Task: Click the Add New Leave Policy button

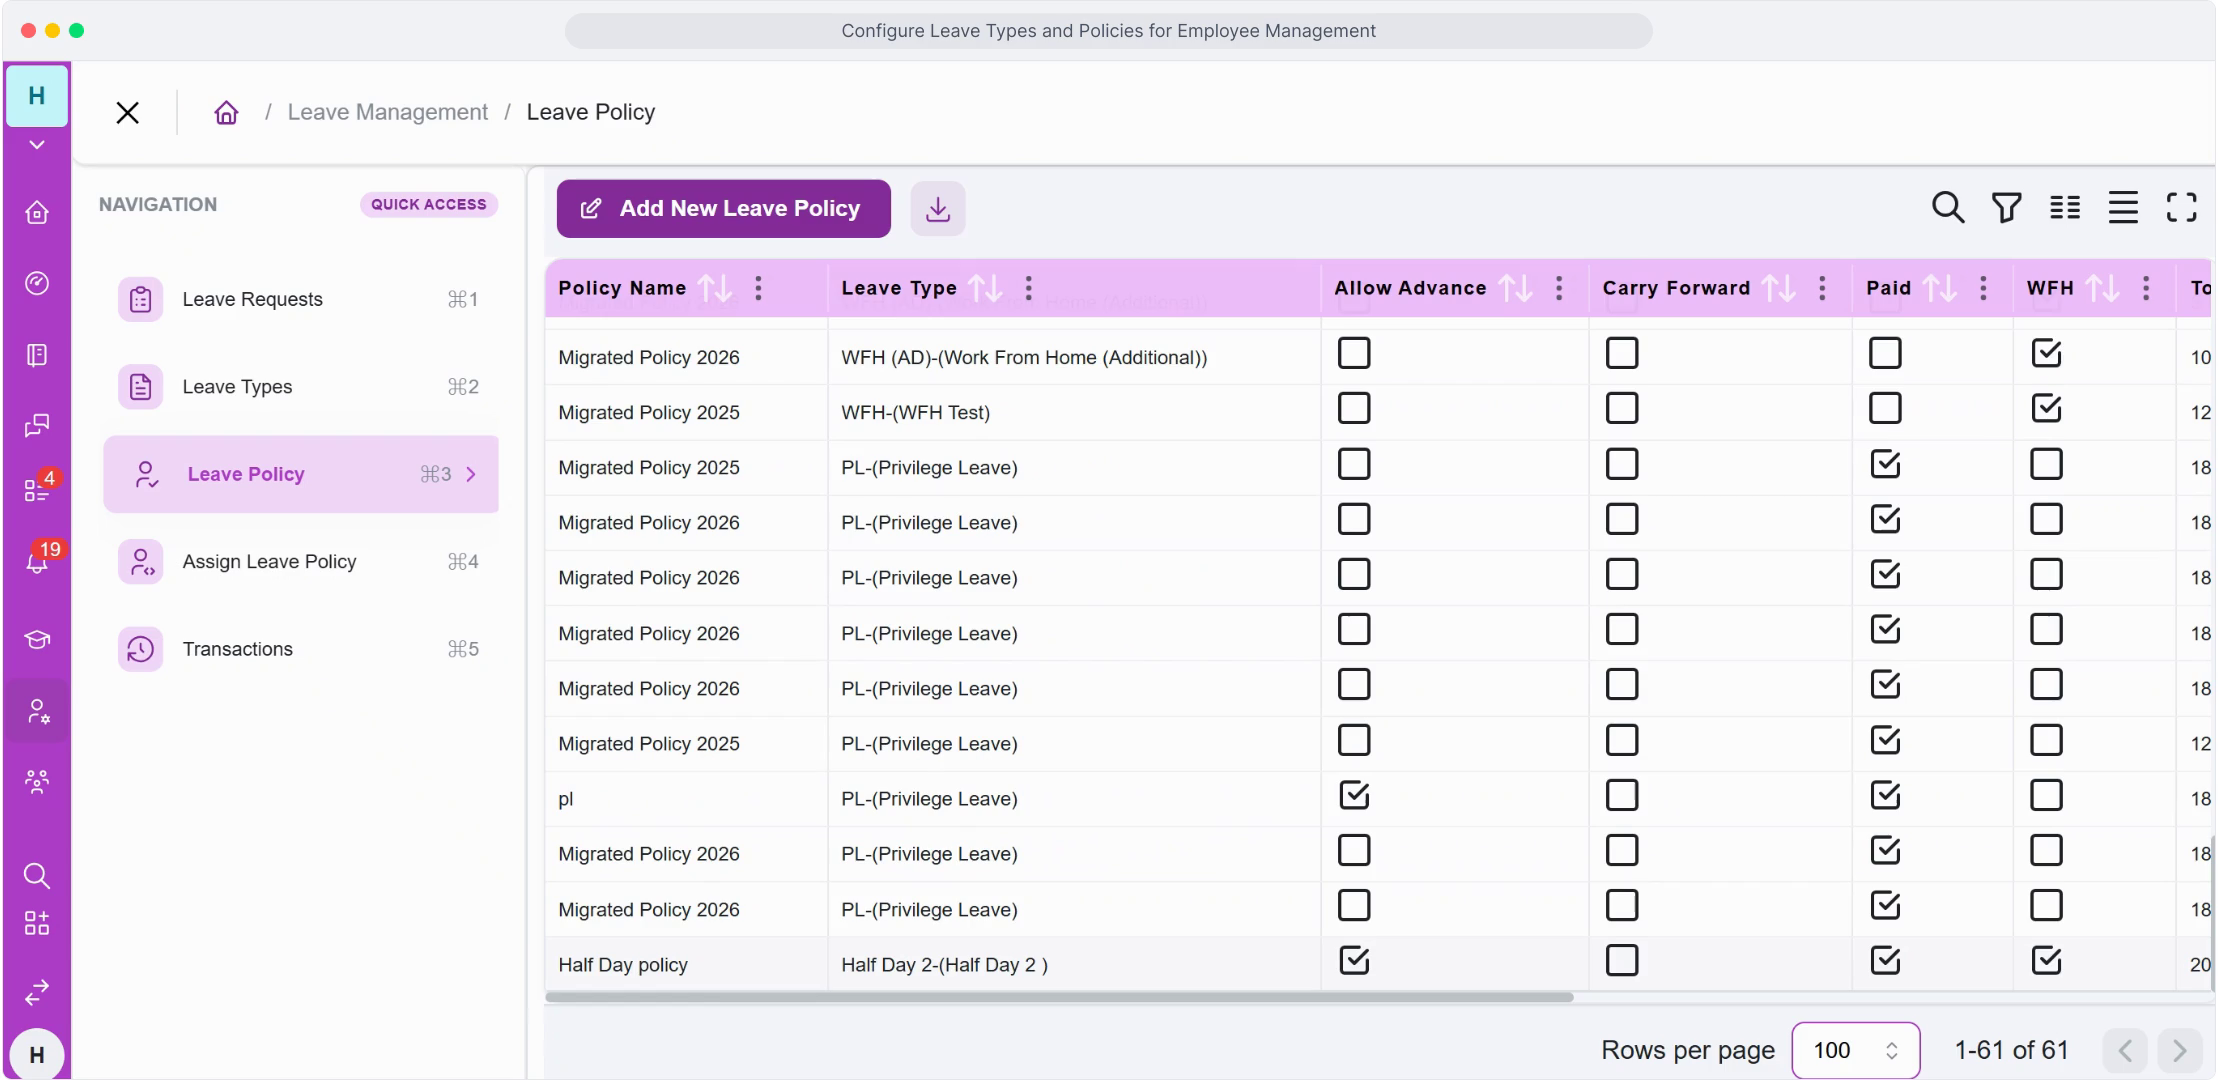Action: coord(723,209)
